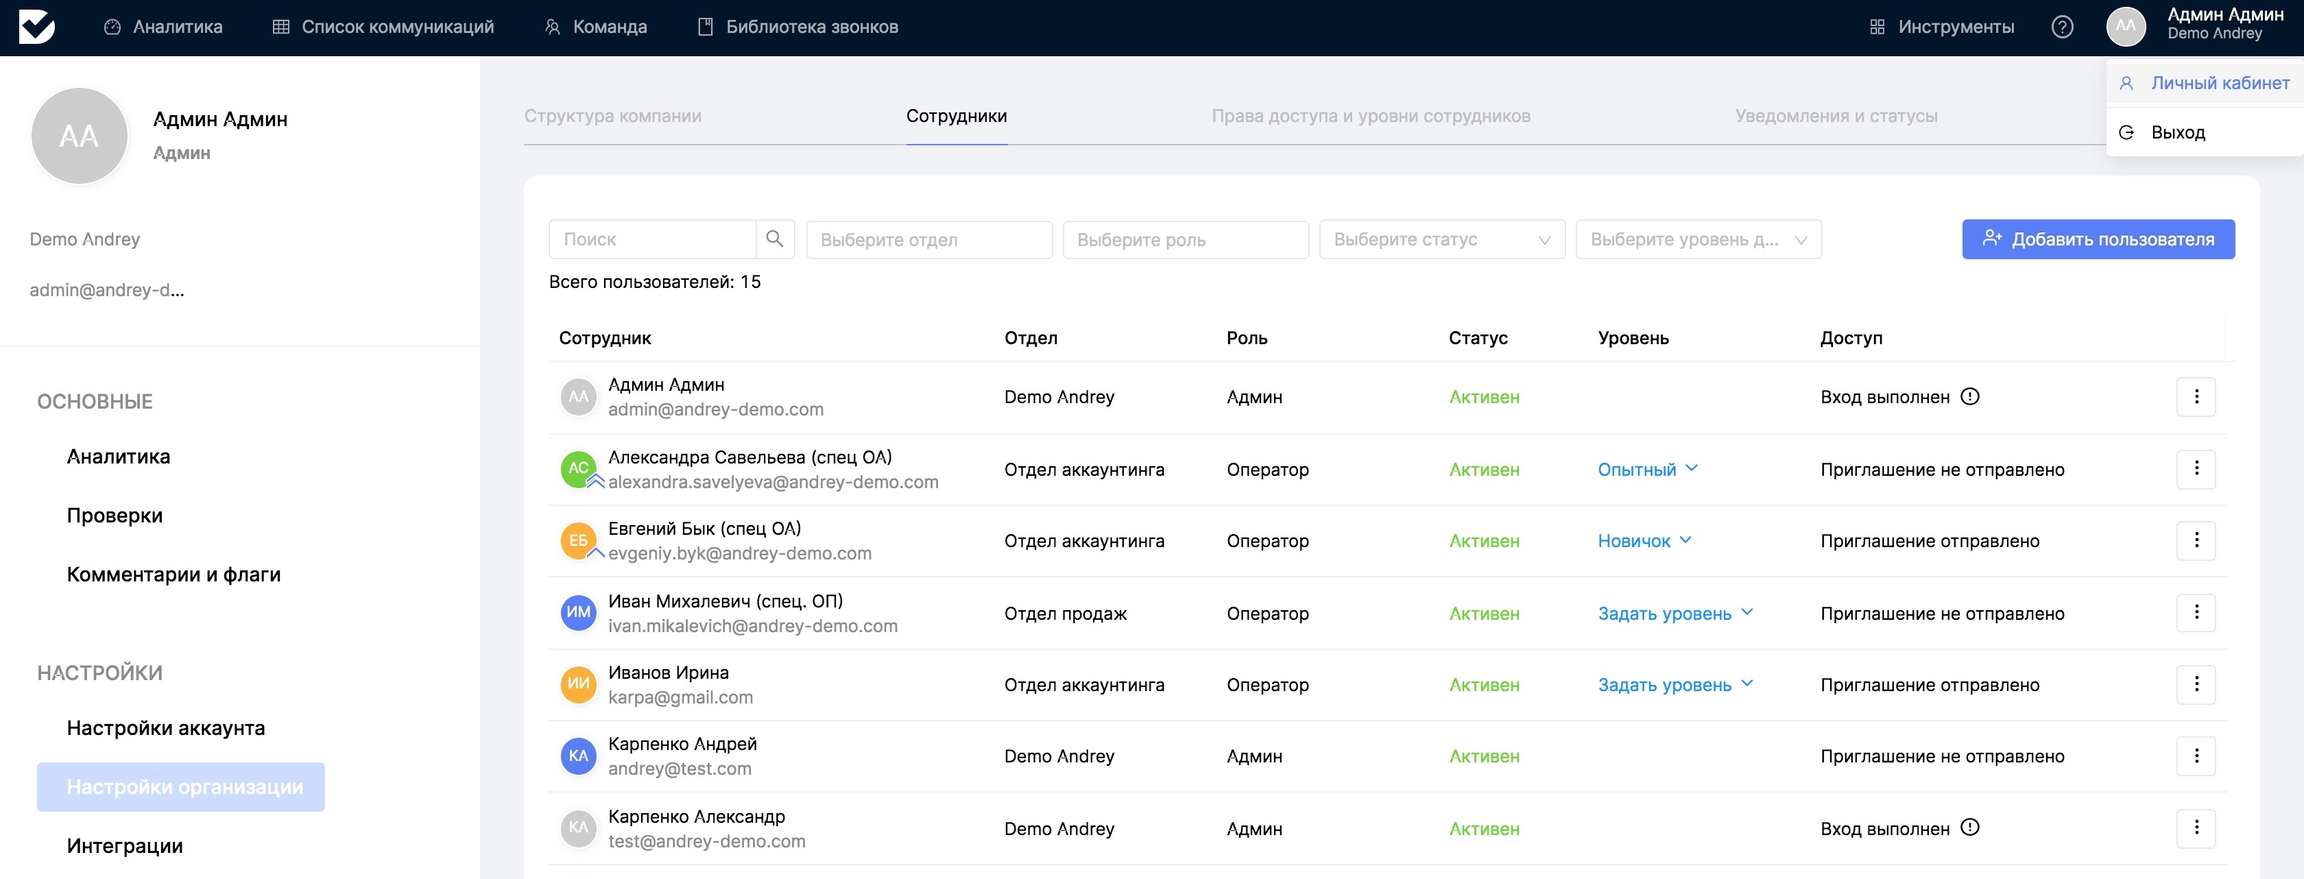Expand the Выберите статус dropdown
Image resolution: width=2304 pixels, height=879 pixels.
coord(1441,240)
